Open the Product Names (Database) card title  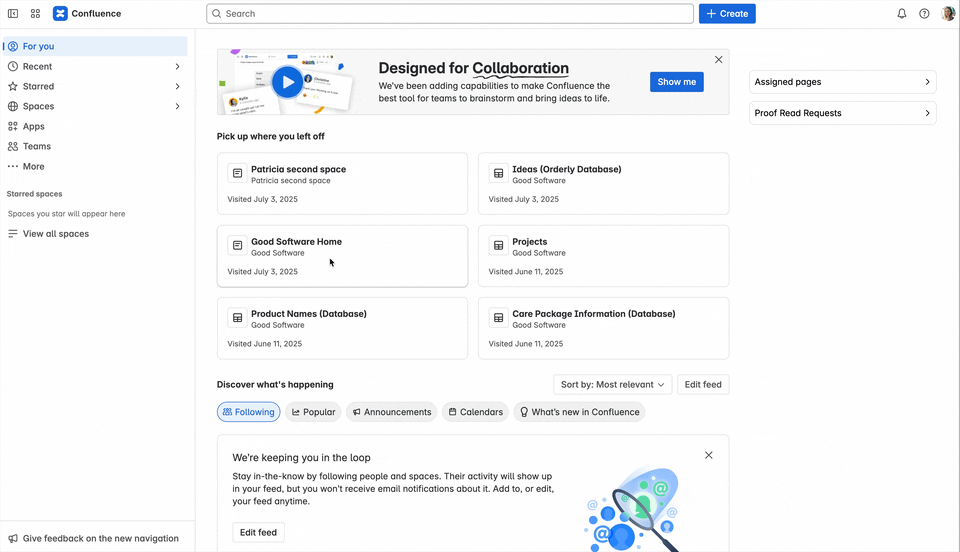309,313
